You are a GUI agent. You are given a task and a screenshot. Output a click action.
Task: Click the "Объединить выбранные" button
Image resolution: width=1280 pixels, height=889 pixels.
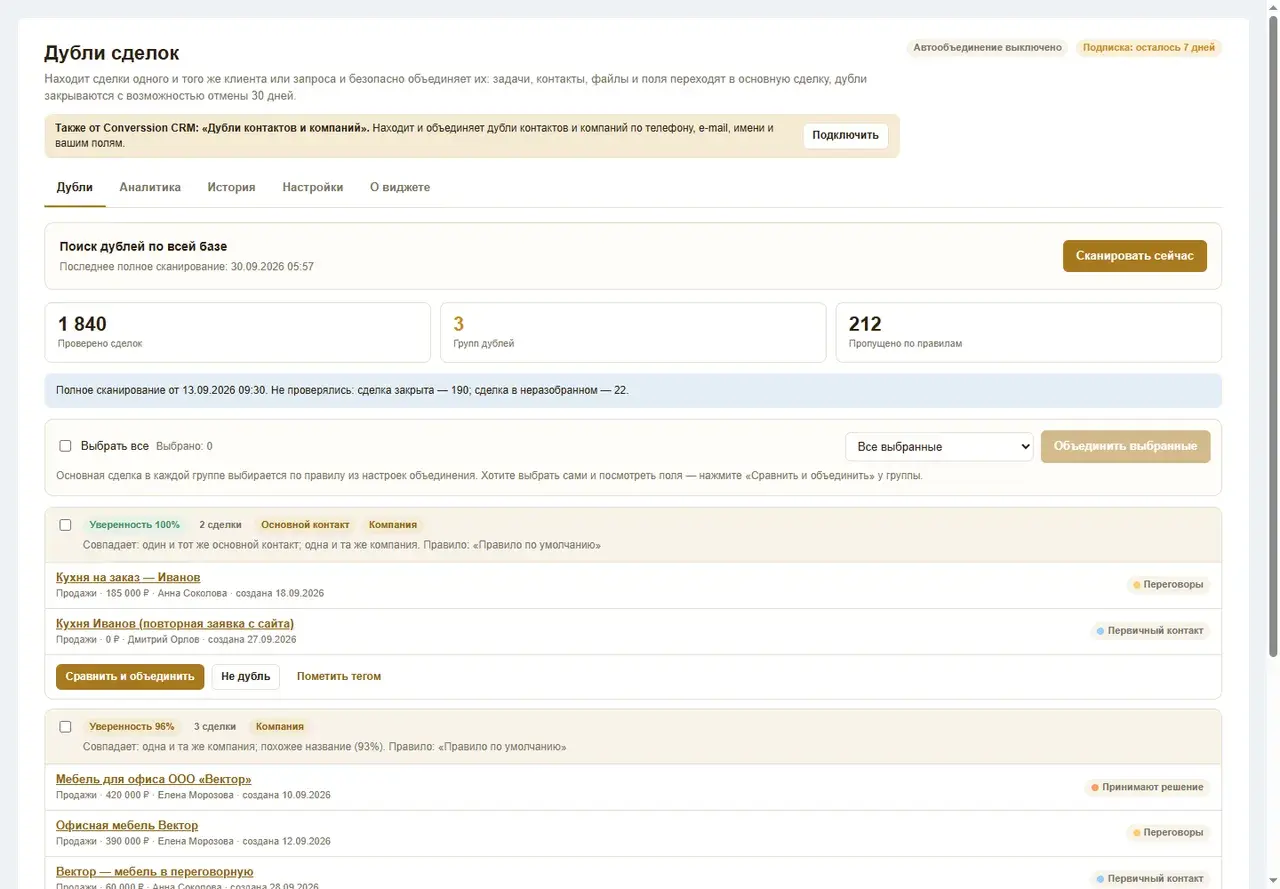[1126, 447]
